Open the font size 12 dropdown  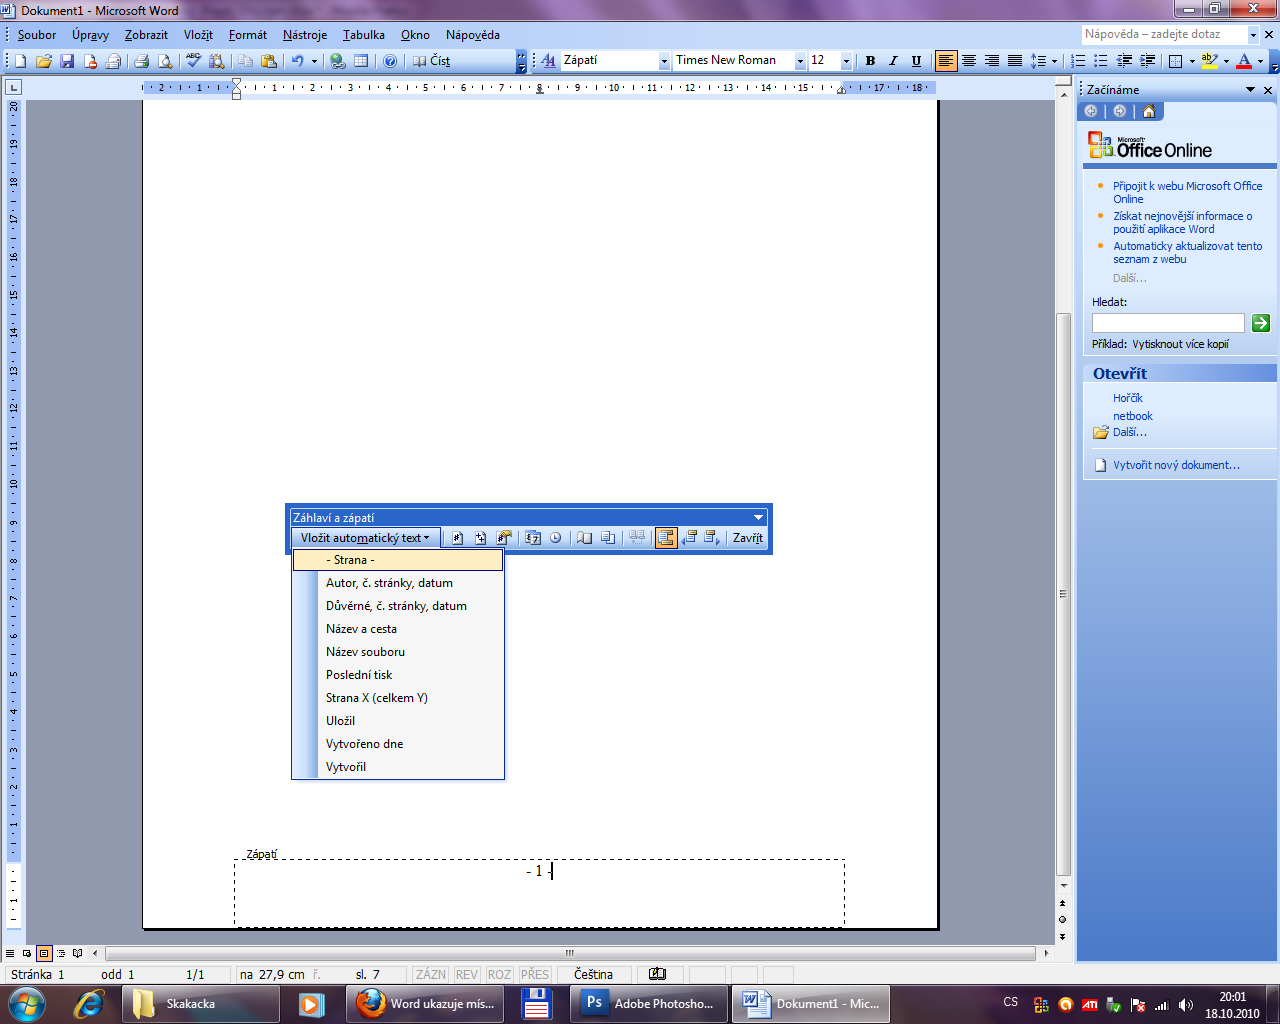click(x=846, y=61)
